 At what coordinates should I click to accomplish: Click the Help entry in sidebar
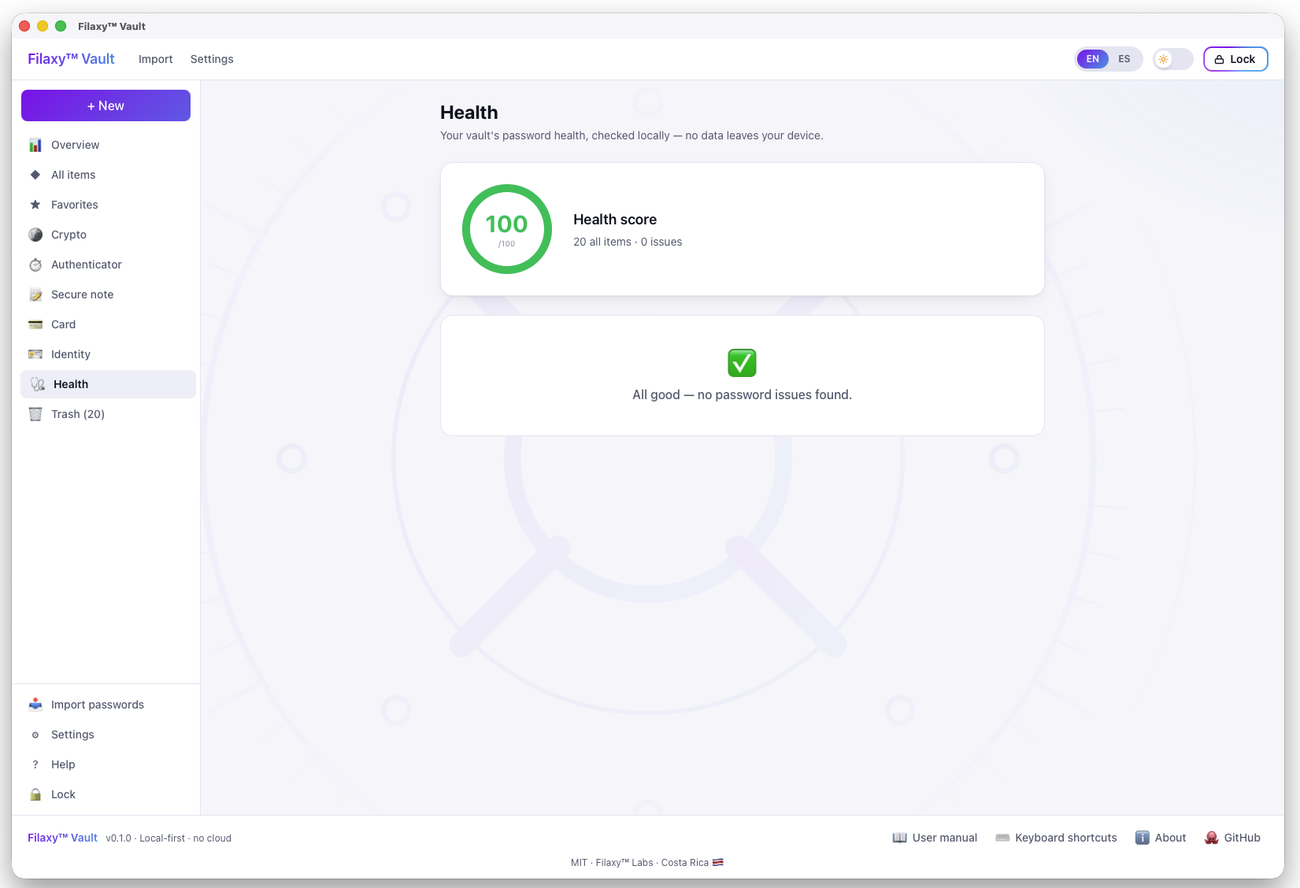point(108,765)
